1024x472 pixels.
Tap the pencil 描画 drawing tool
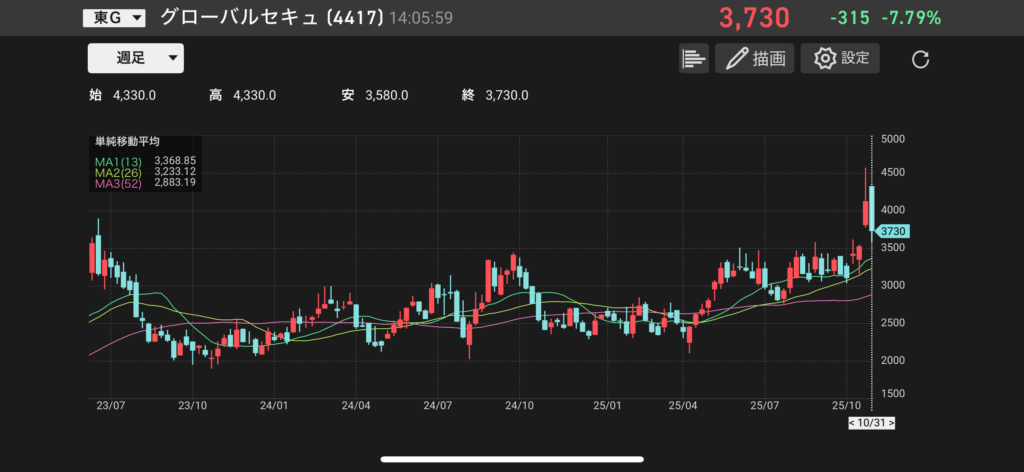click(754, 58)
